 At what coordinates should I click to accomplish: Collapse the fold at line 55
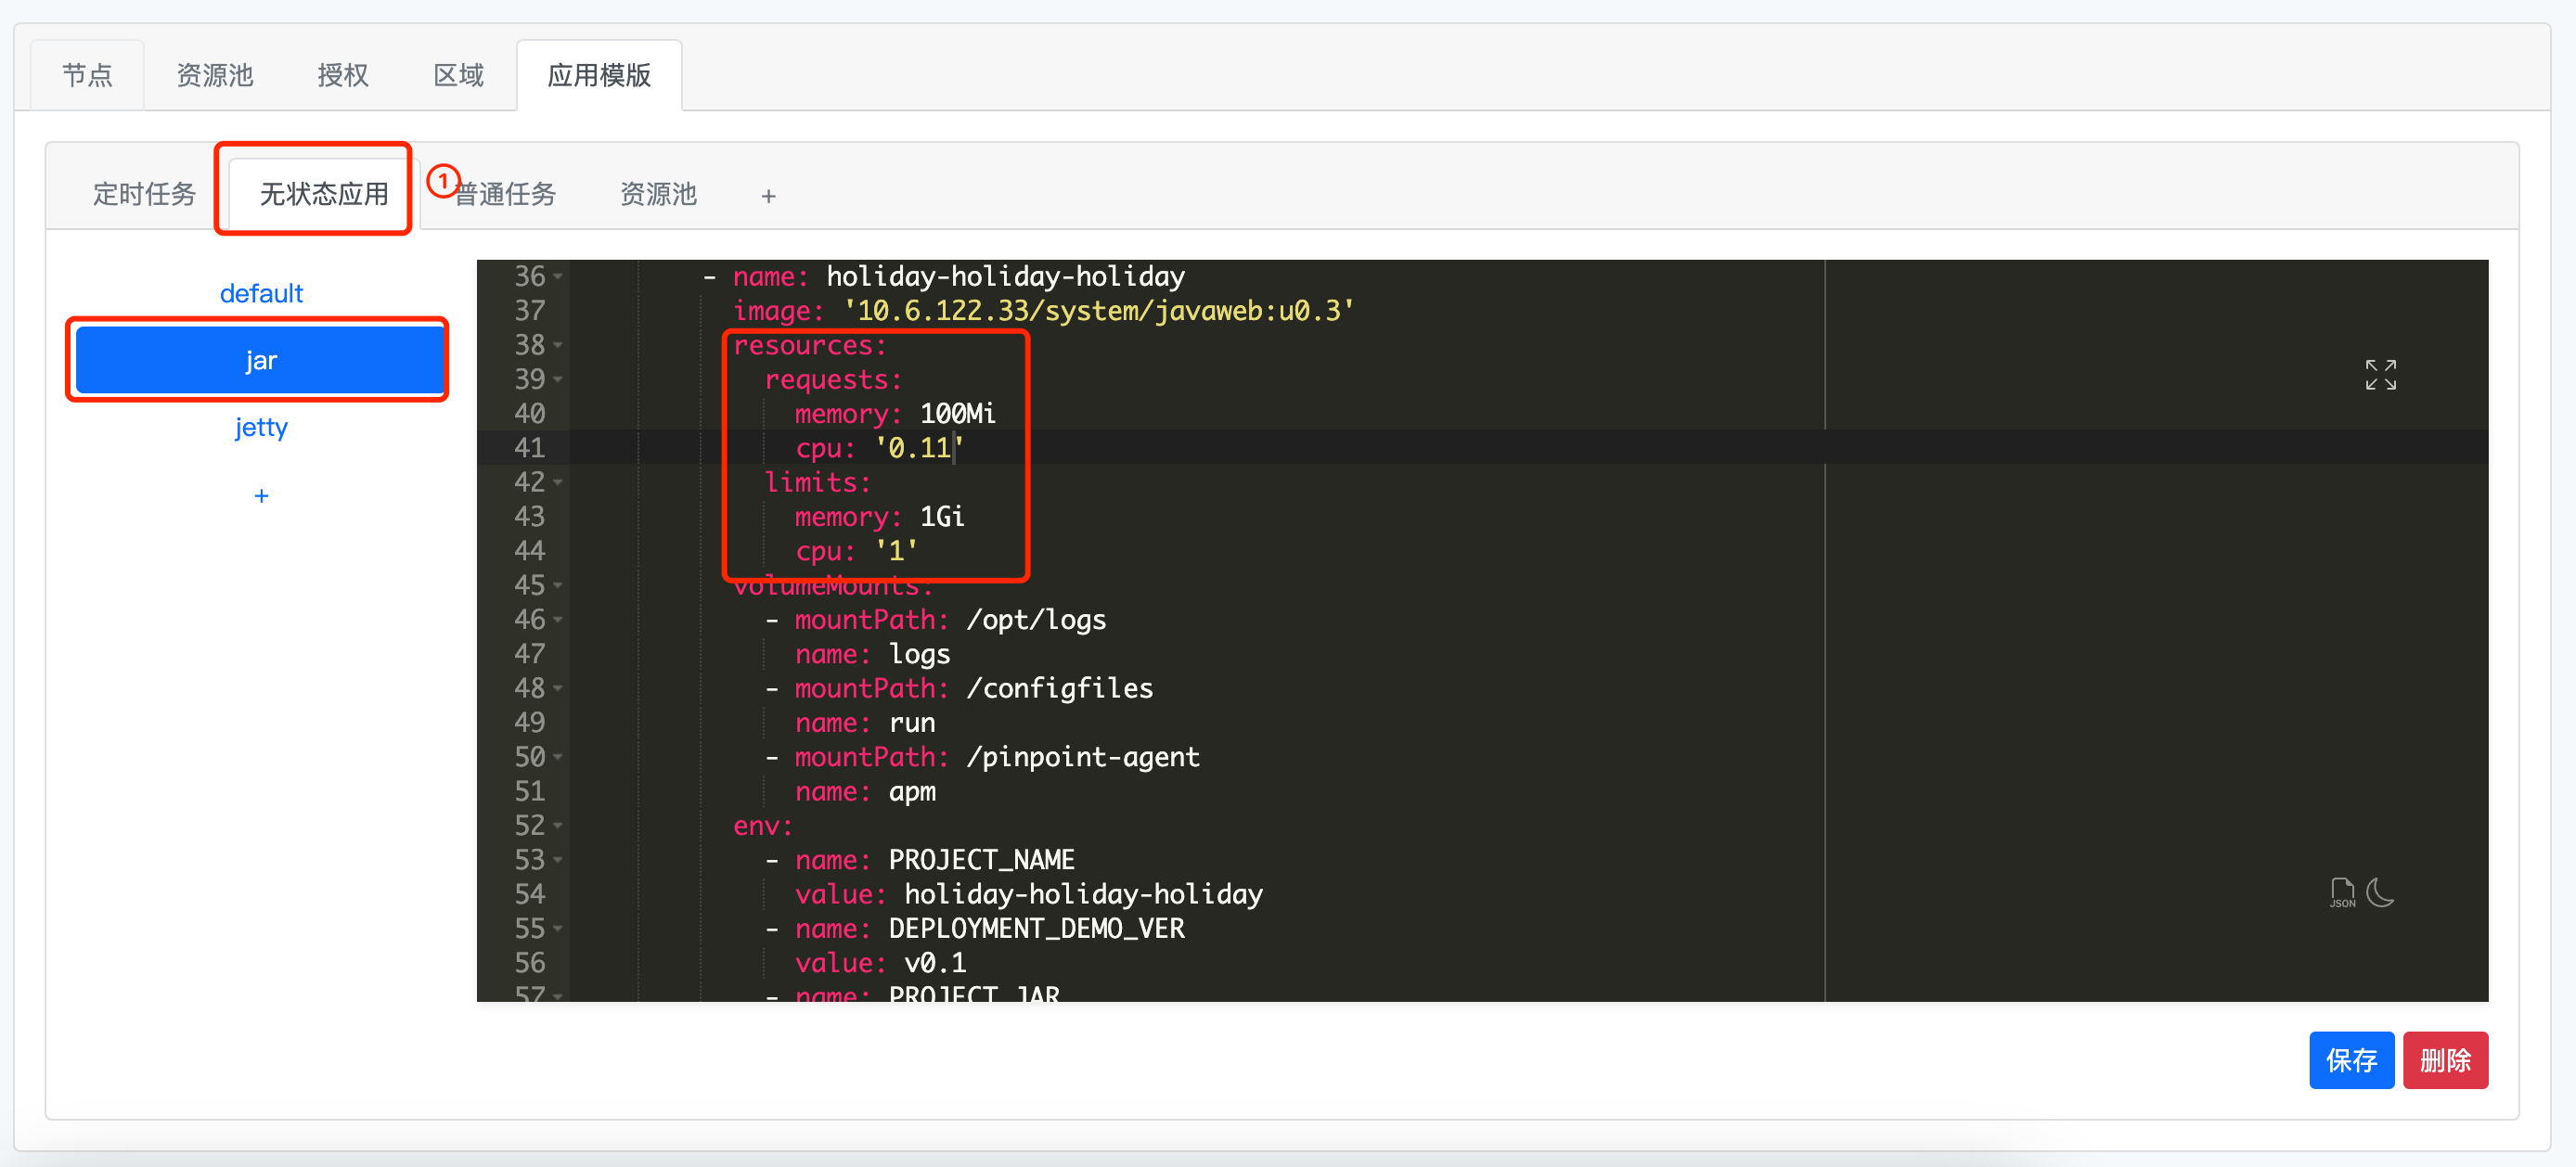click(x=558, y=929)
